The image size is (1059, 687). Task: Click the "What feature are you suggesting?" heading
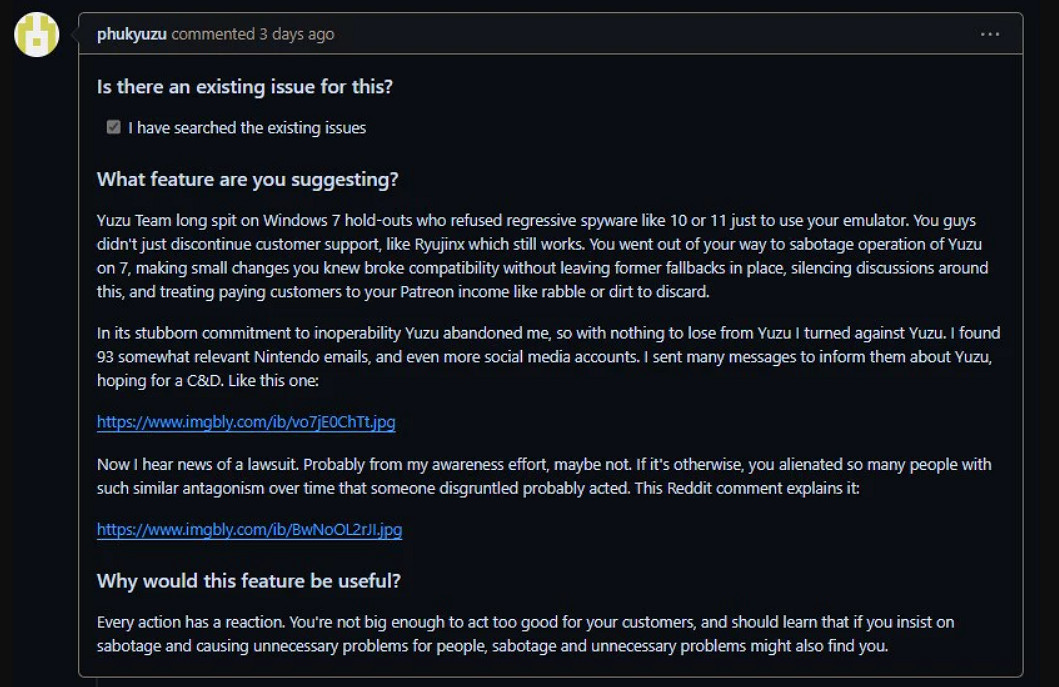point(248,180)
